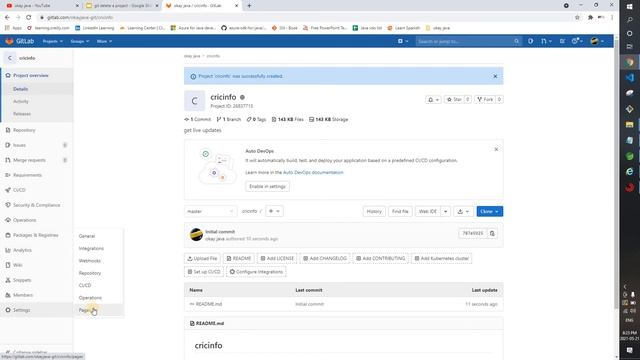Open the Groups menu in GitLab navbar
The height and width of the screenshot is (360, 640).
(x=80, y=41)
